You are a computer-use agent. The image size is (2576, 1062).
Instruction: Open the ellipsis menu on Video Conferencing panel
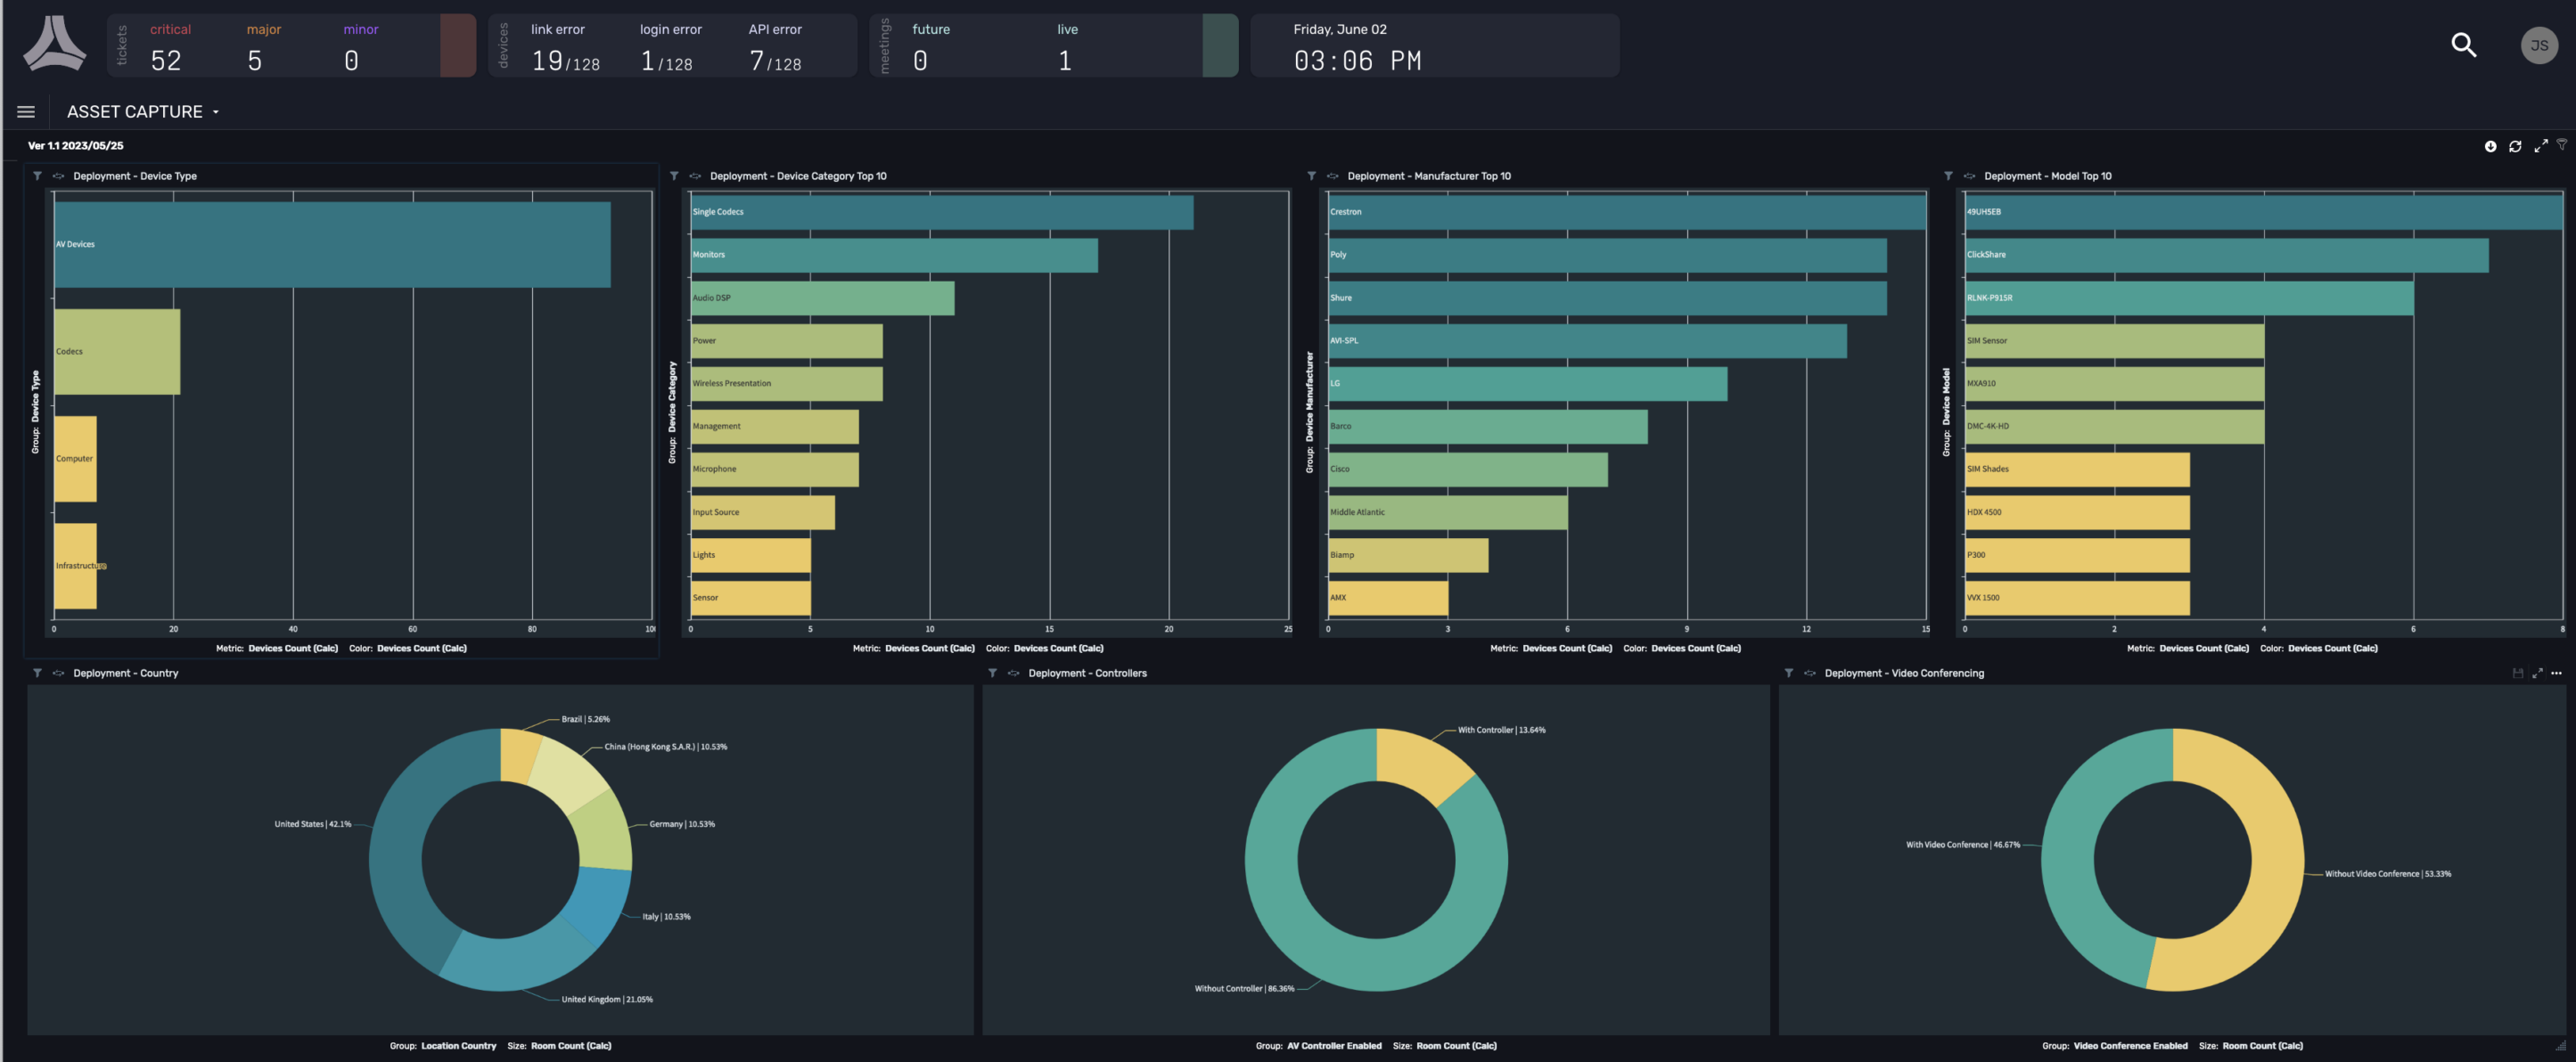click(2558, 673)
